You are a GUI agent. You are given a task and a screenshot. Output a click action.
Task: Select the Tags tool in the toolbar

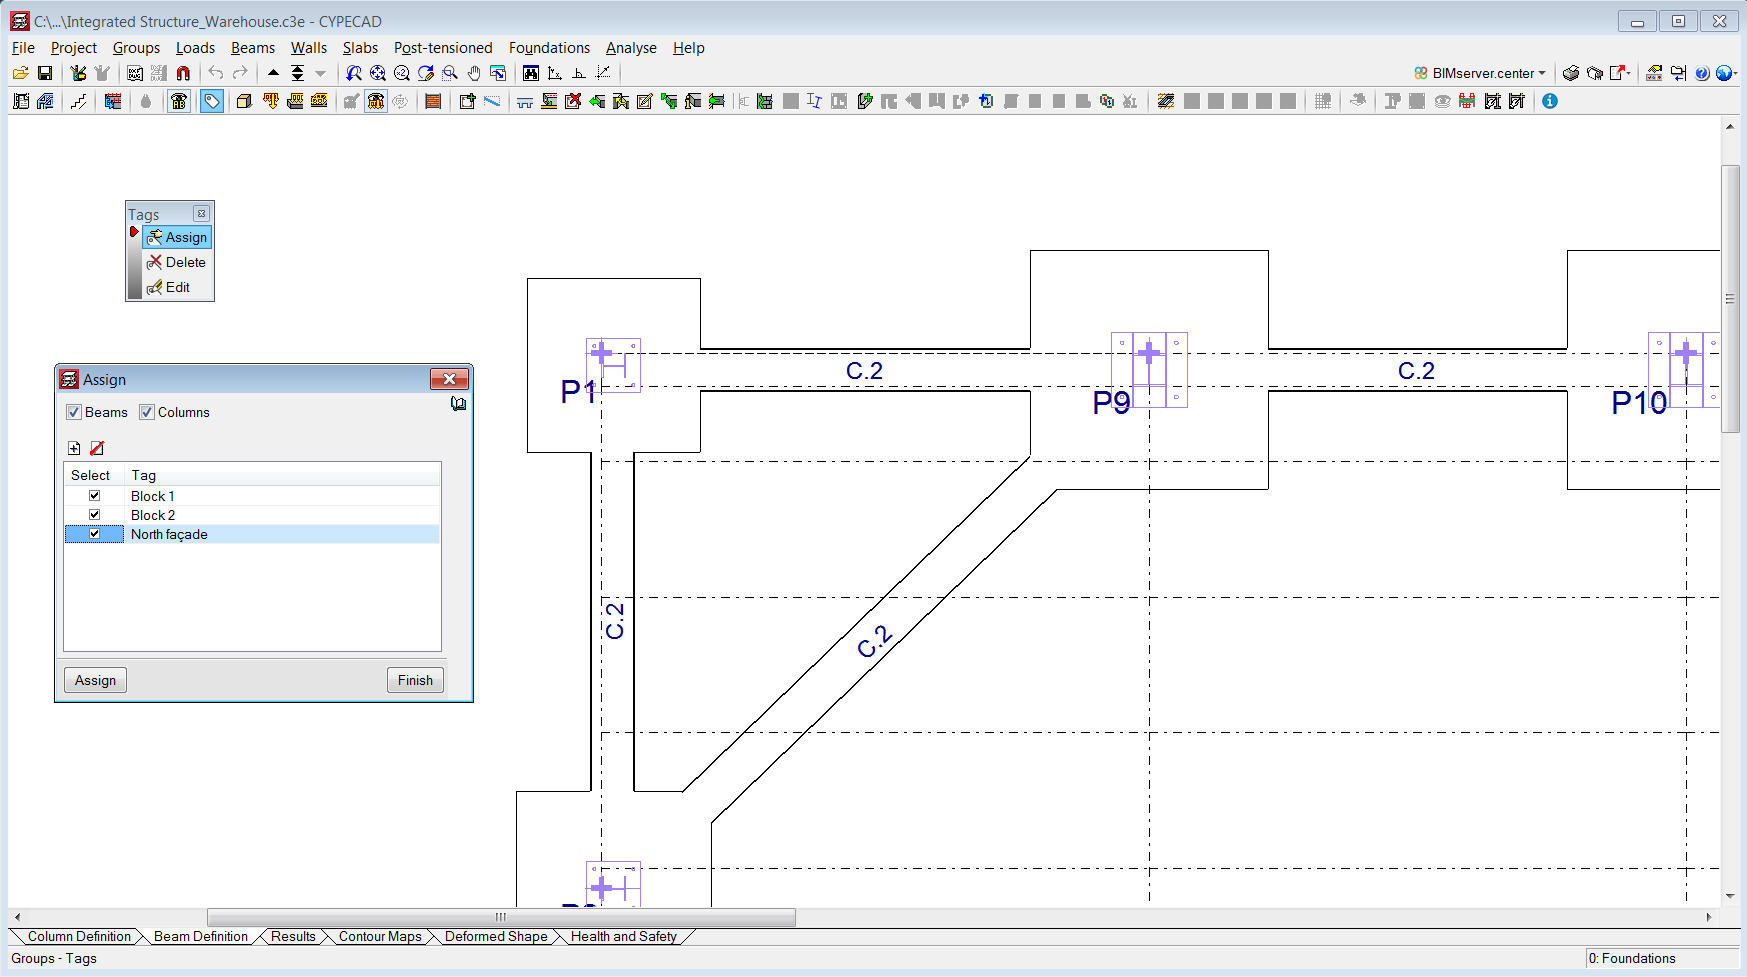click(x=211, y=101)
